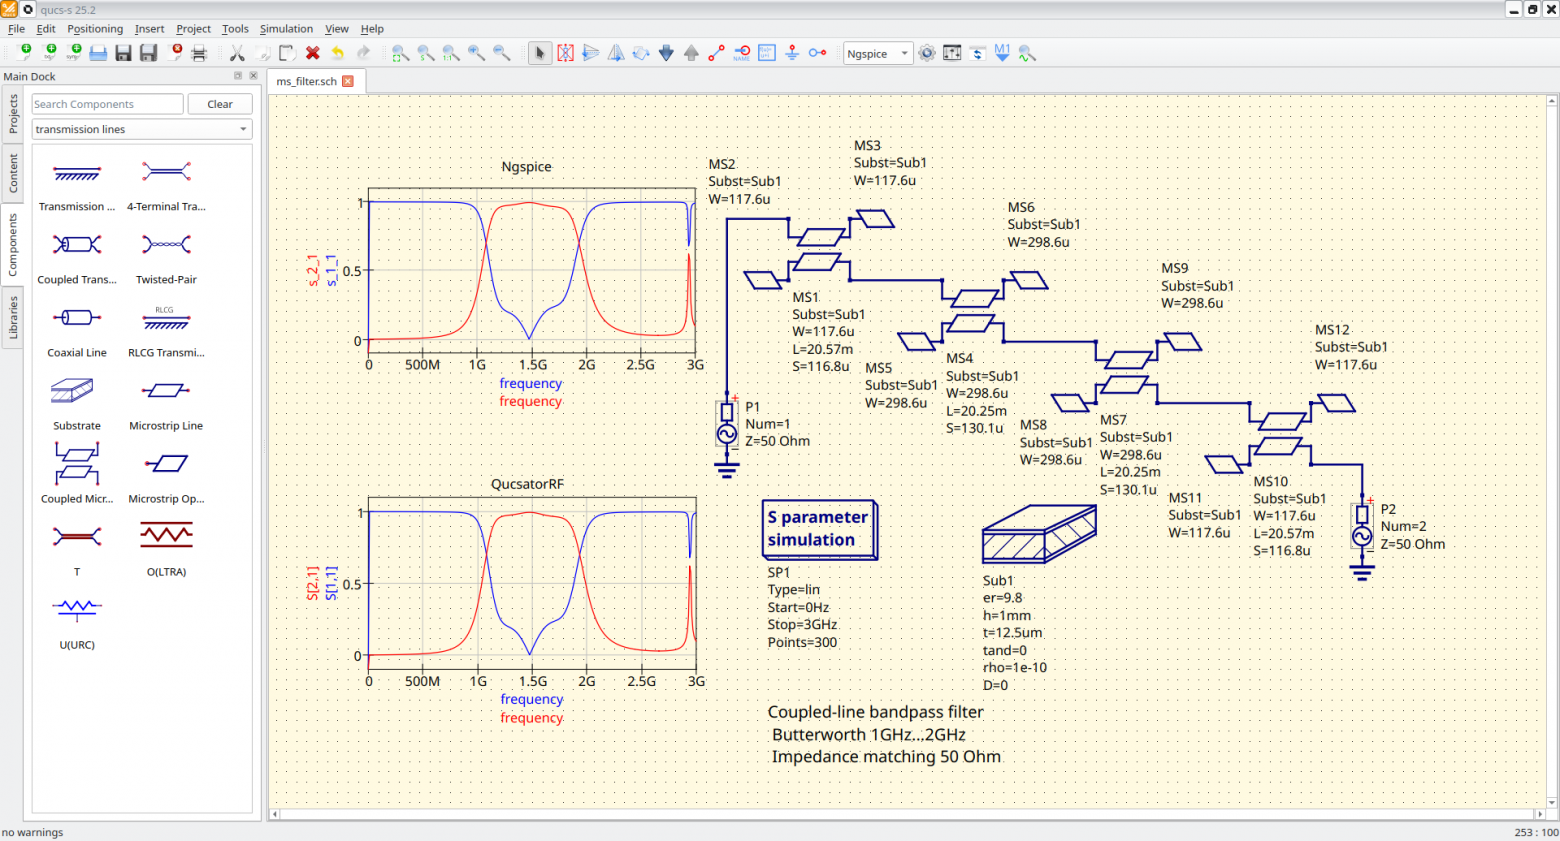The height and width of the screenshot is (841, 1560).
Task: Open the Simulation menu
Action: (286, 29)
